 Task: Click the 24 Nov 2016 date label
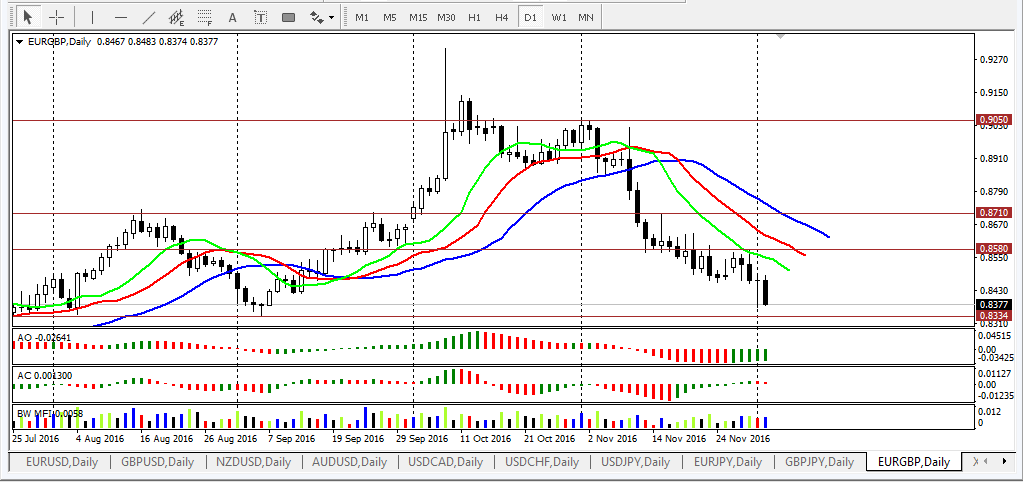click(x=742, y=439)
